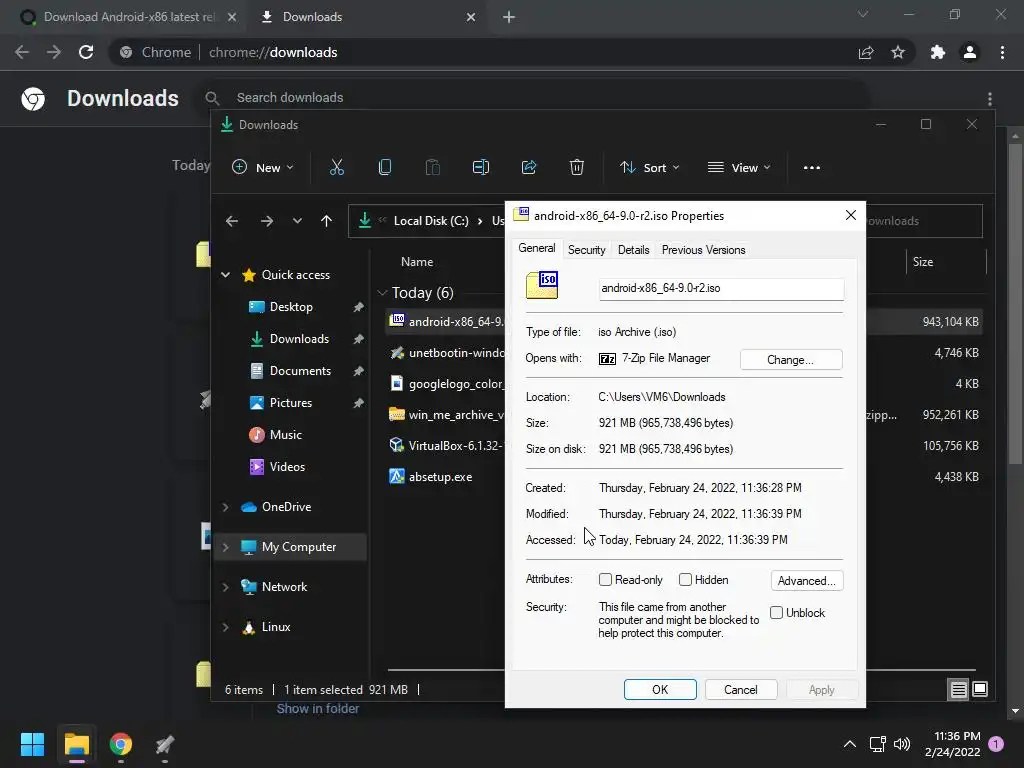Select absetup.exe in file list

coord(440,477)
